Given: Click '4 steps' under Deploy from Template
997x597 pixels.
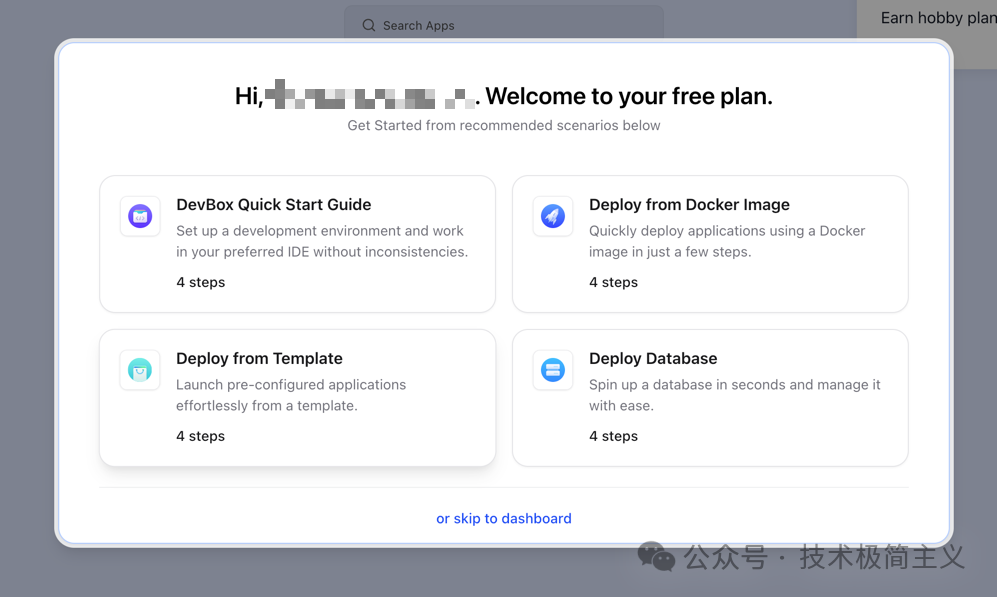Looking at the screenshot, I should [200, 436].
